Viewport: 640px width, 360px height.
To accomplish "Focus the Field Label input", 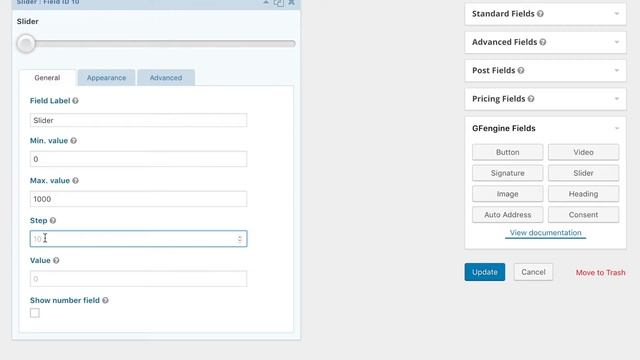I will (x=138, y=120).
